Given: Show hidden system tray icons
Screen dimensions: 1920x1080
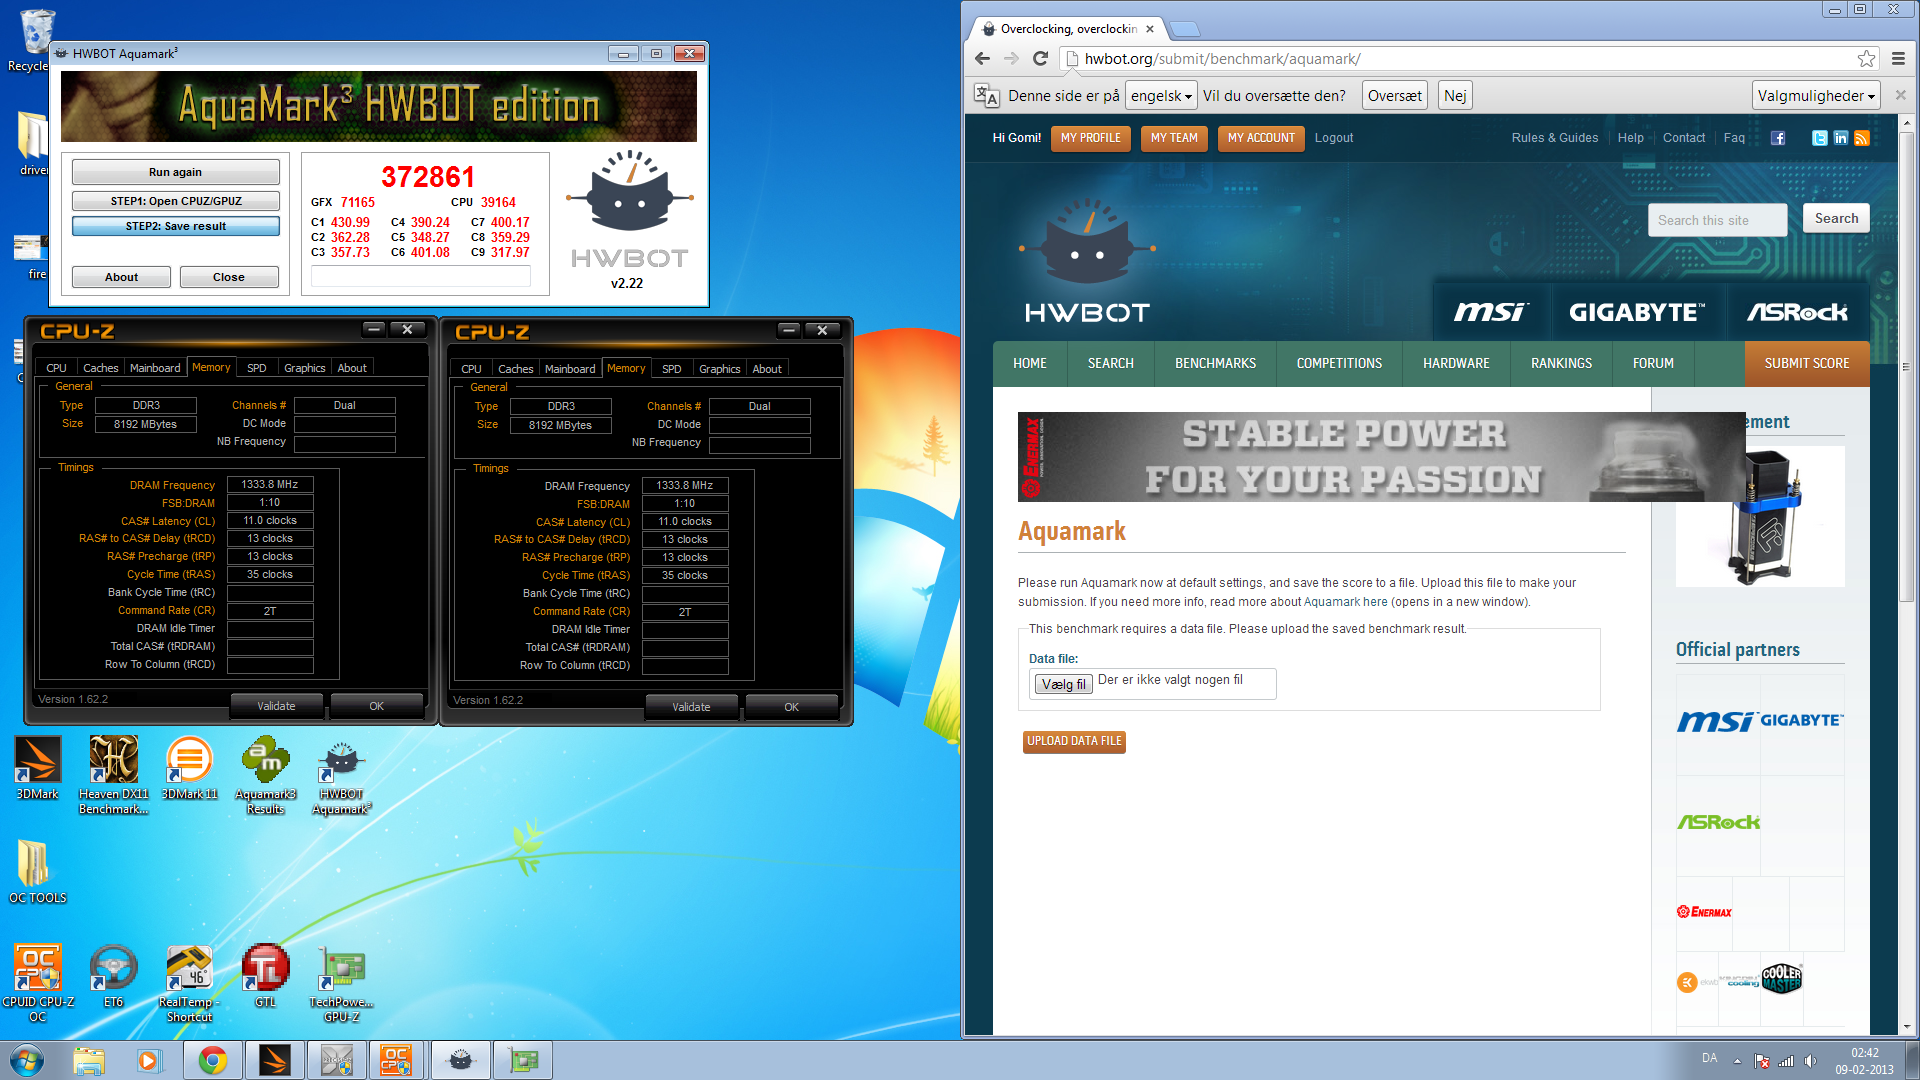Looking at the screenshot, I should click(1737, 1061).
